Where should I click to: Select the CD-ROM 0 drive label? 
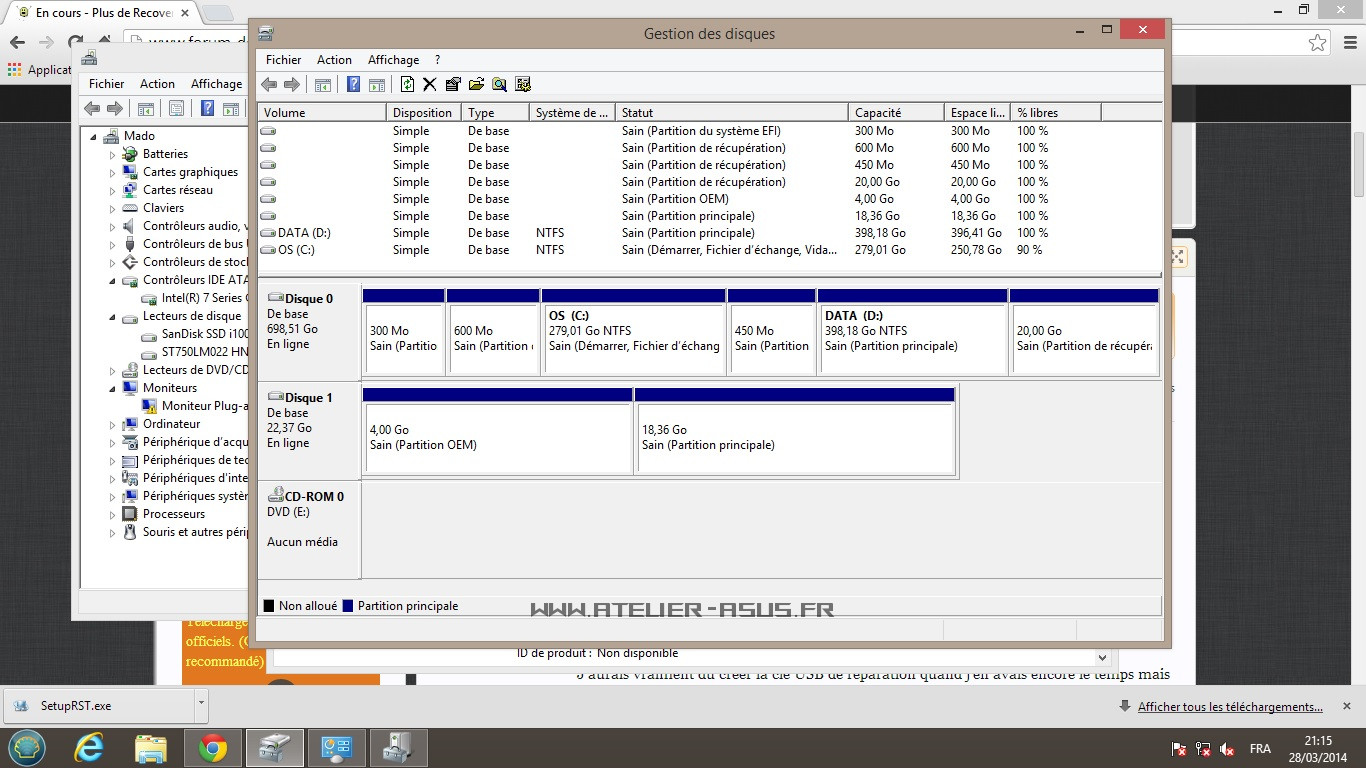click(313, 496)
